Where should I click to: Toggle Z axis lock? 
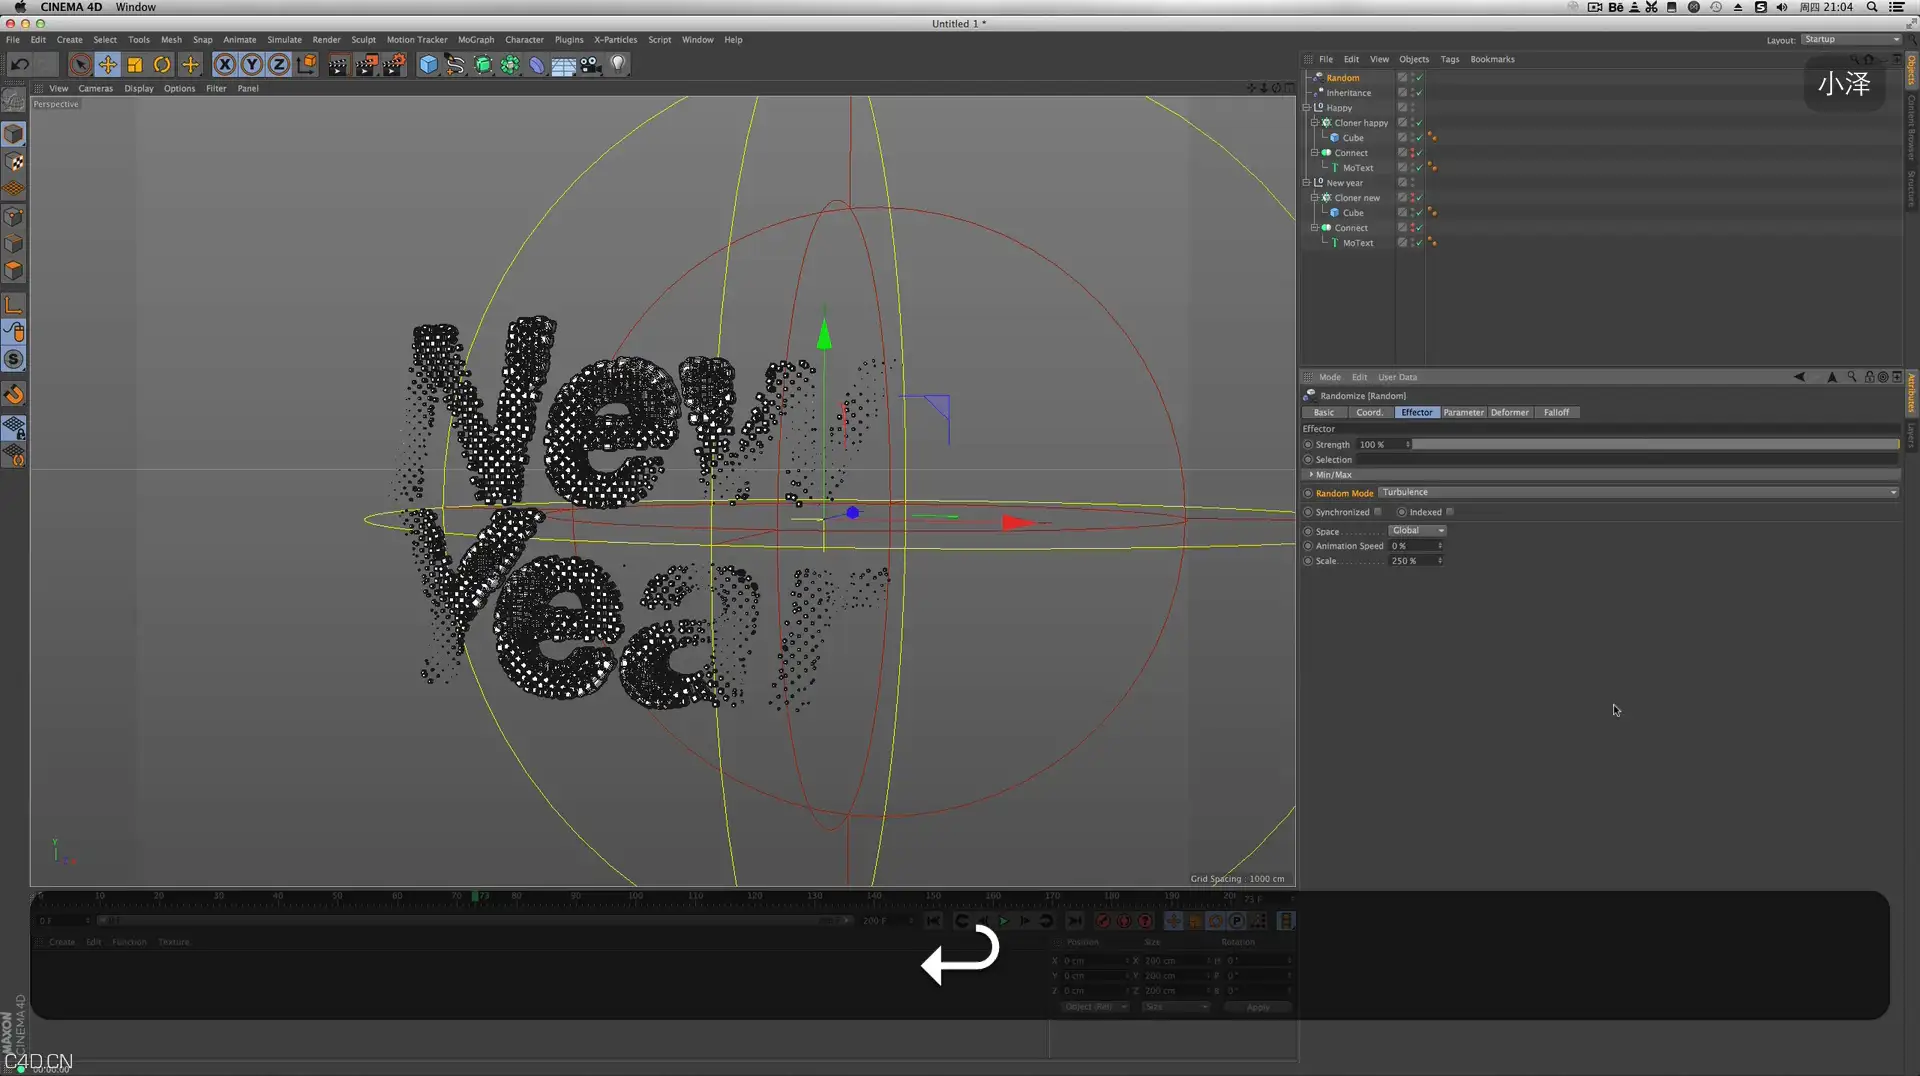coord(279,65)
